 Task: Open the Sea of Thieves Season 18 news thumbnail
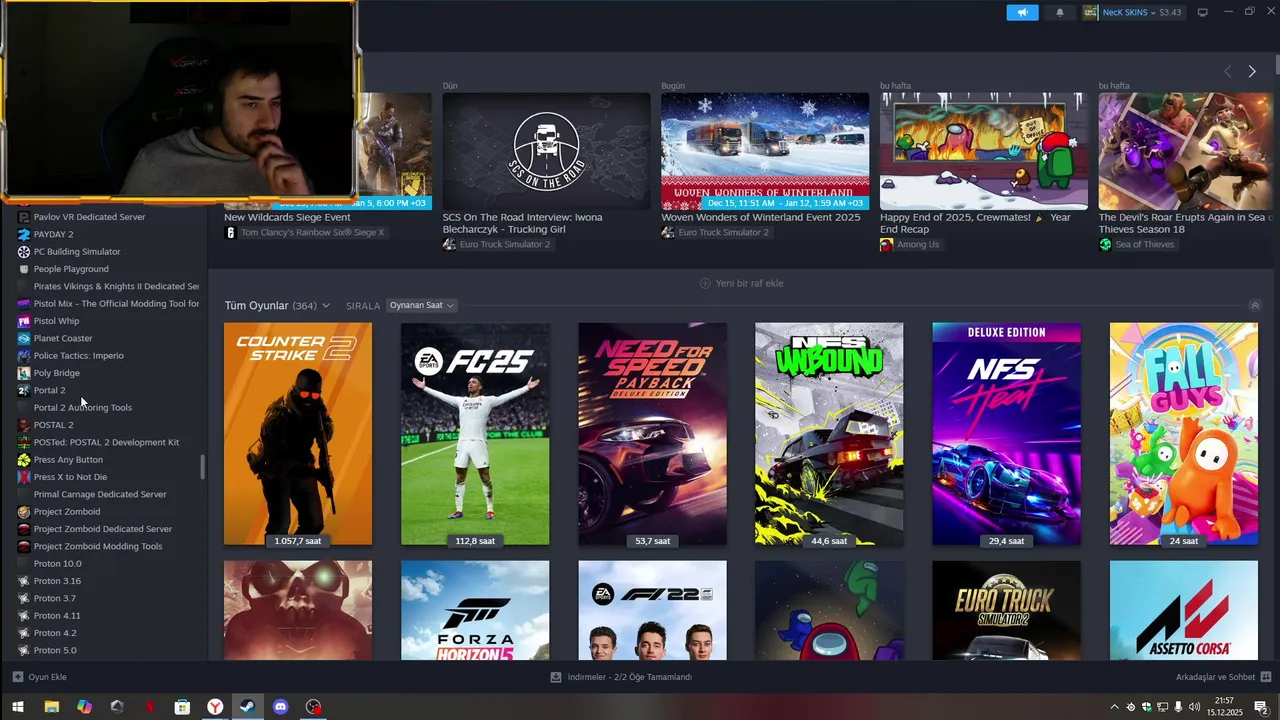(x=1186, y=151)
